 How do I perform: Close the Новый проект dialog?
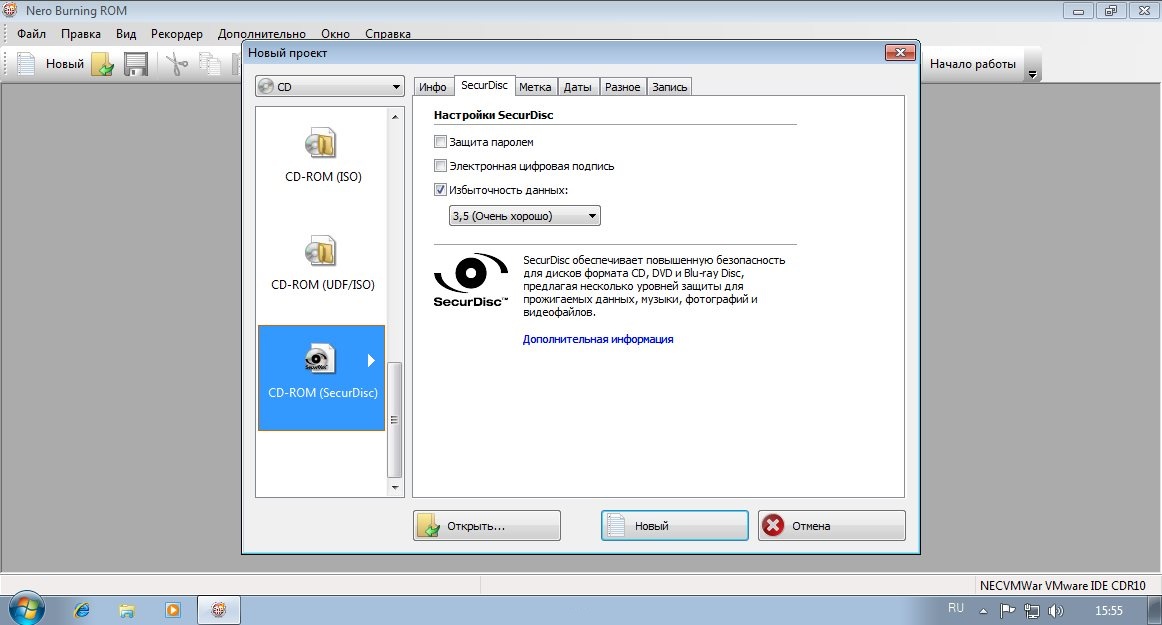pos(900,52)
